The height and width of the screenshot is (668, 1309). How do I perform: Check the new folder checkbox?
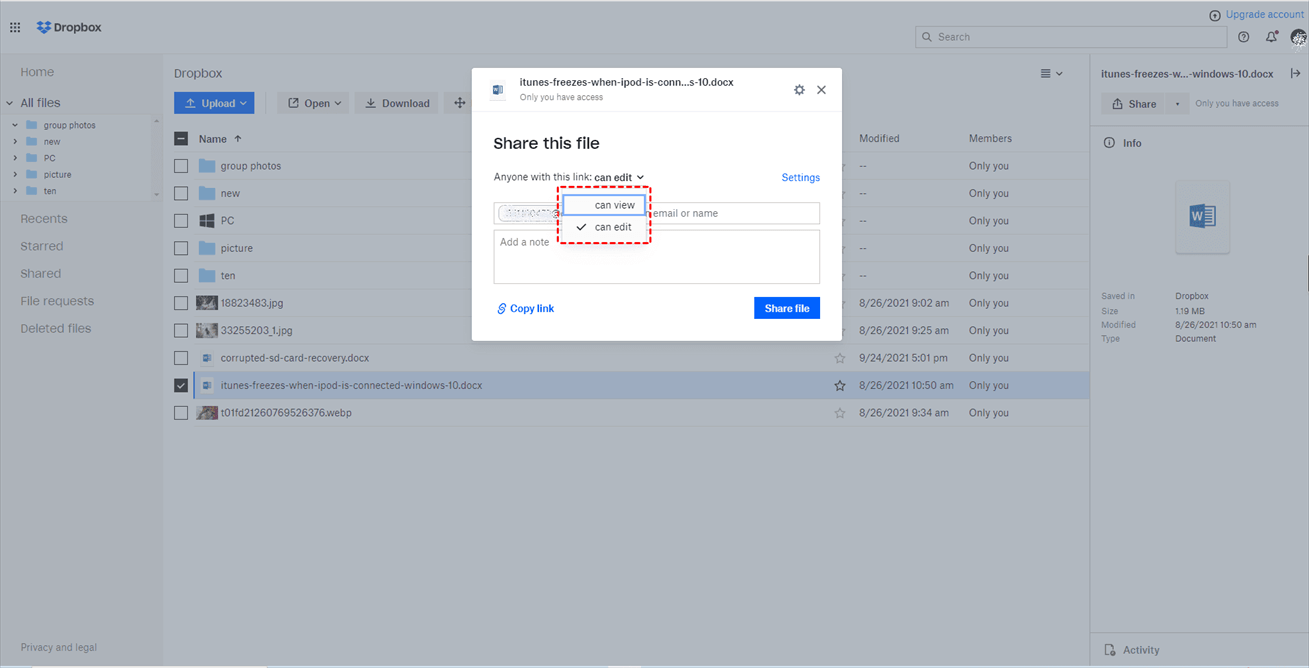(181, 193)
